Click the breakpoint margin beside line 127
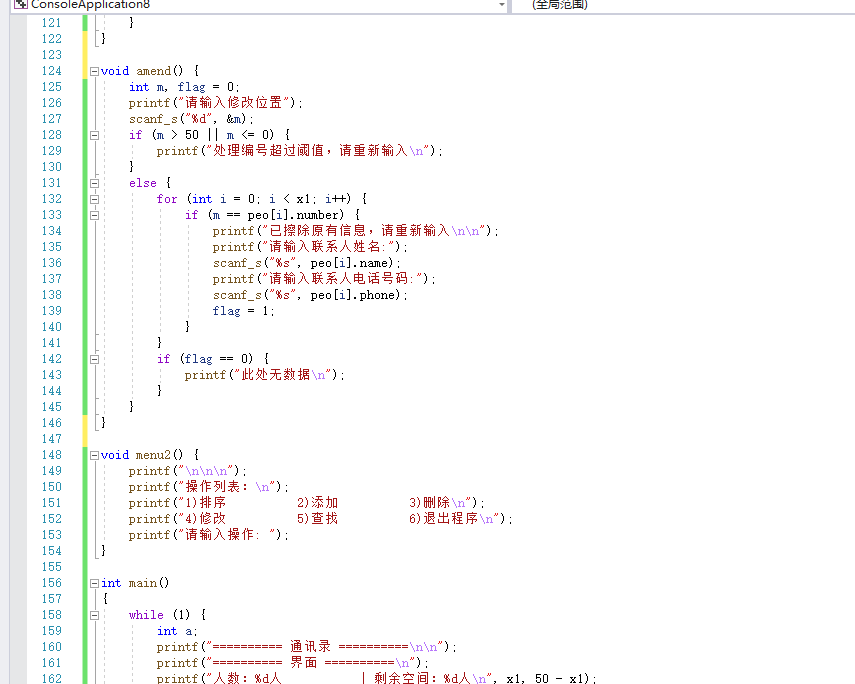Screen dimensions: 855x684 (x=19, y=119)
